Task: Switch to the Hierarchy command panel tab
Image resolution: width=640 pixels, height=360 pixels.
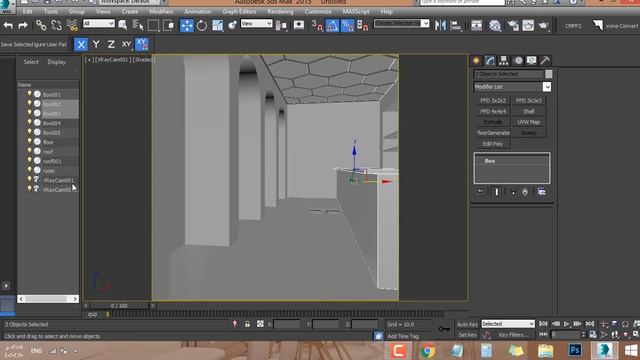Action: (x=503, y=61)
